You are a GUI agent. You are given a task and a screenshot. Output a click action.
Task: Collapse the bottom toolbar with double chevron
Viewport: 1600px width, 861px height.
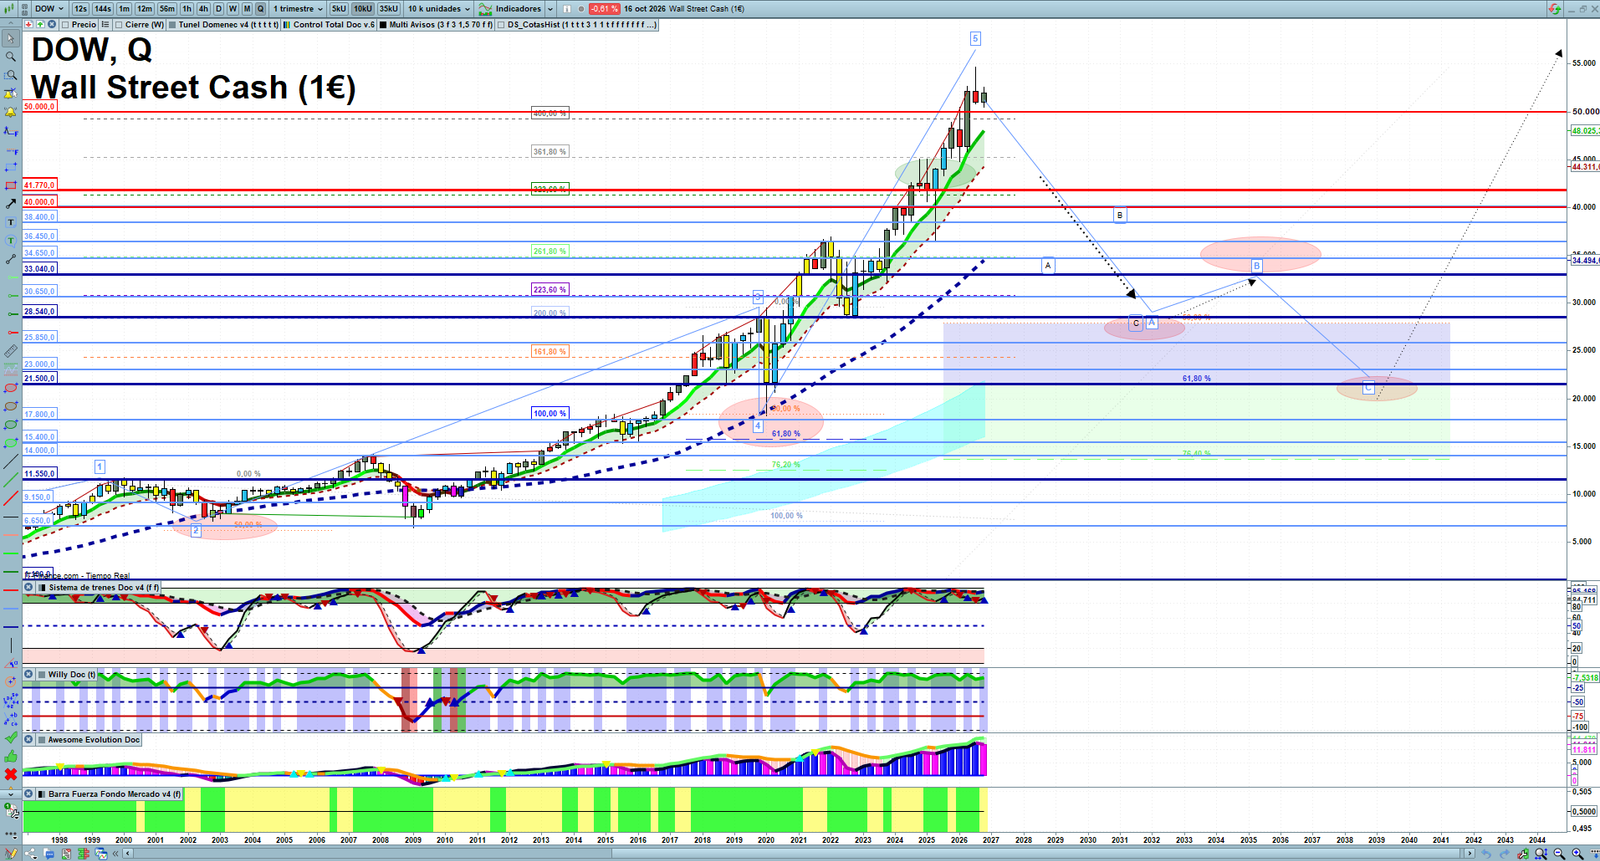116,853
